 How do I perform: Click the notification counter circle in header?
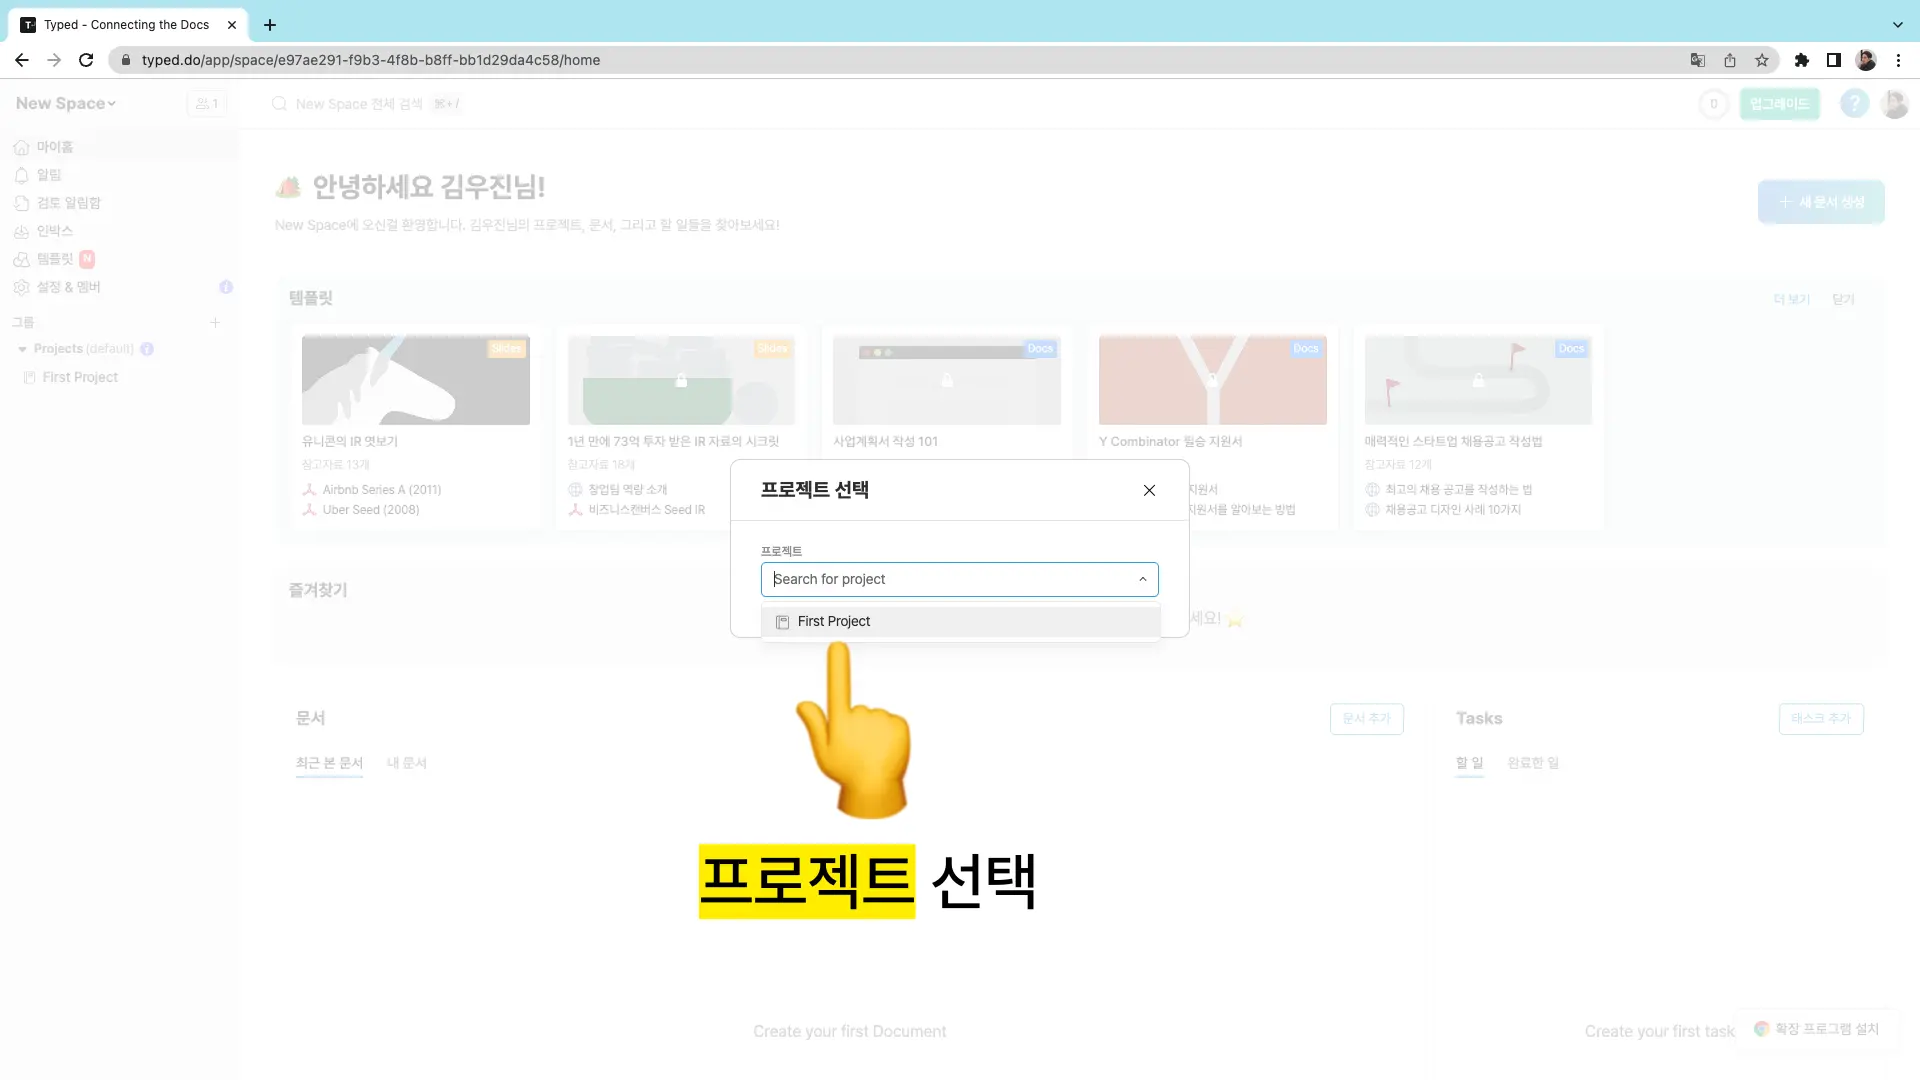[1713, 104]
